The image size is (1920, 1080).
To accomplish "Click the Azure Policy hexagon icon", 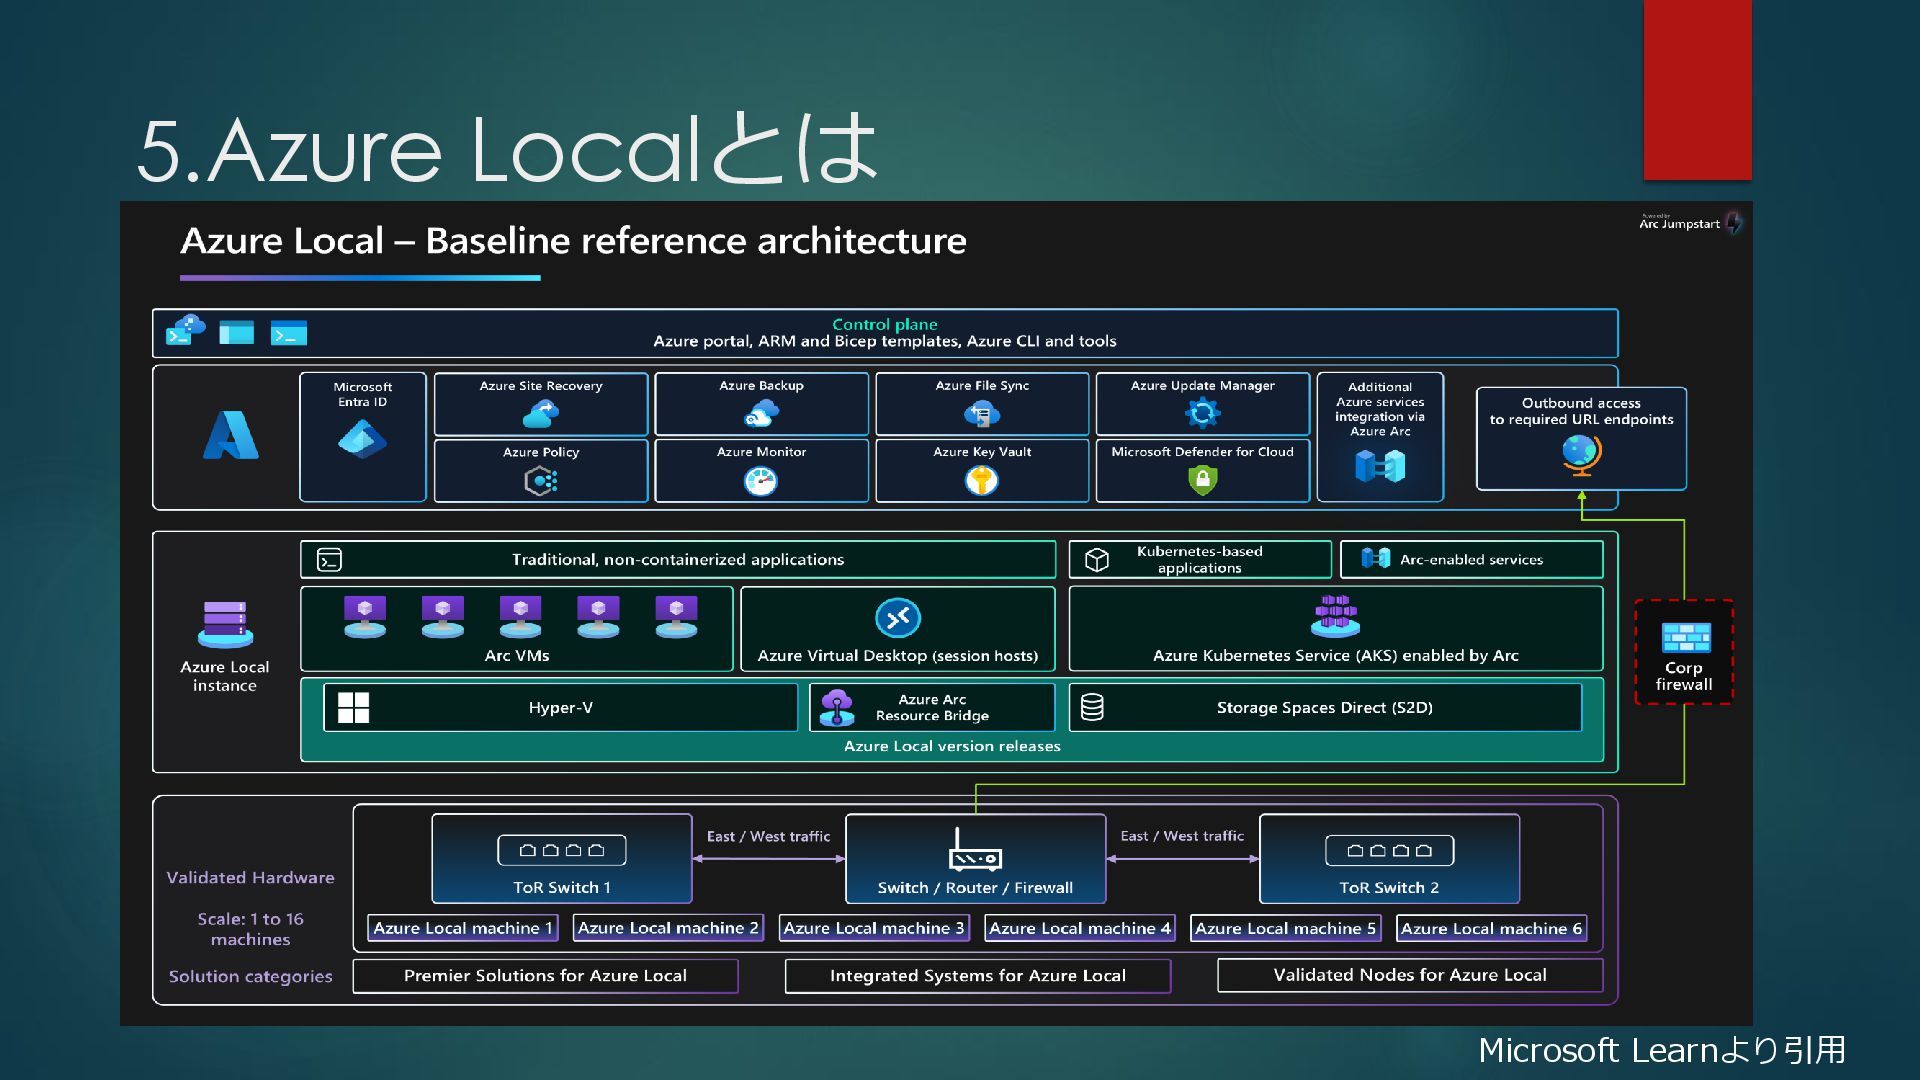I will [541, 481].
